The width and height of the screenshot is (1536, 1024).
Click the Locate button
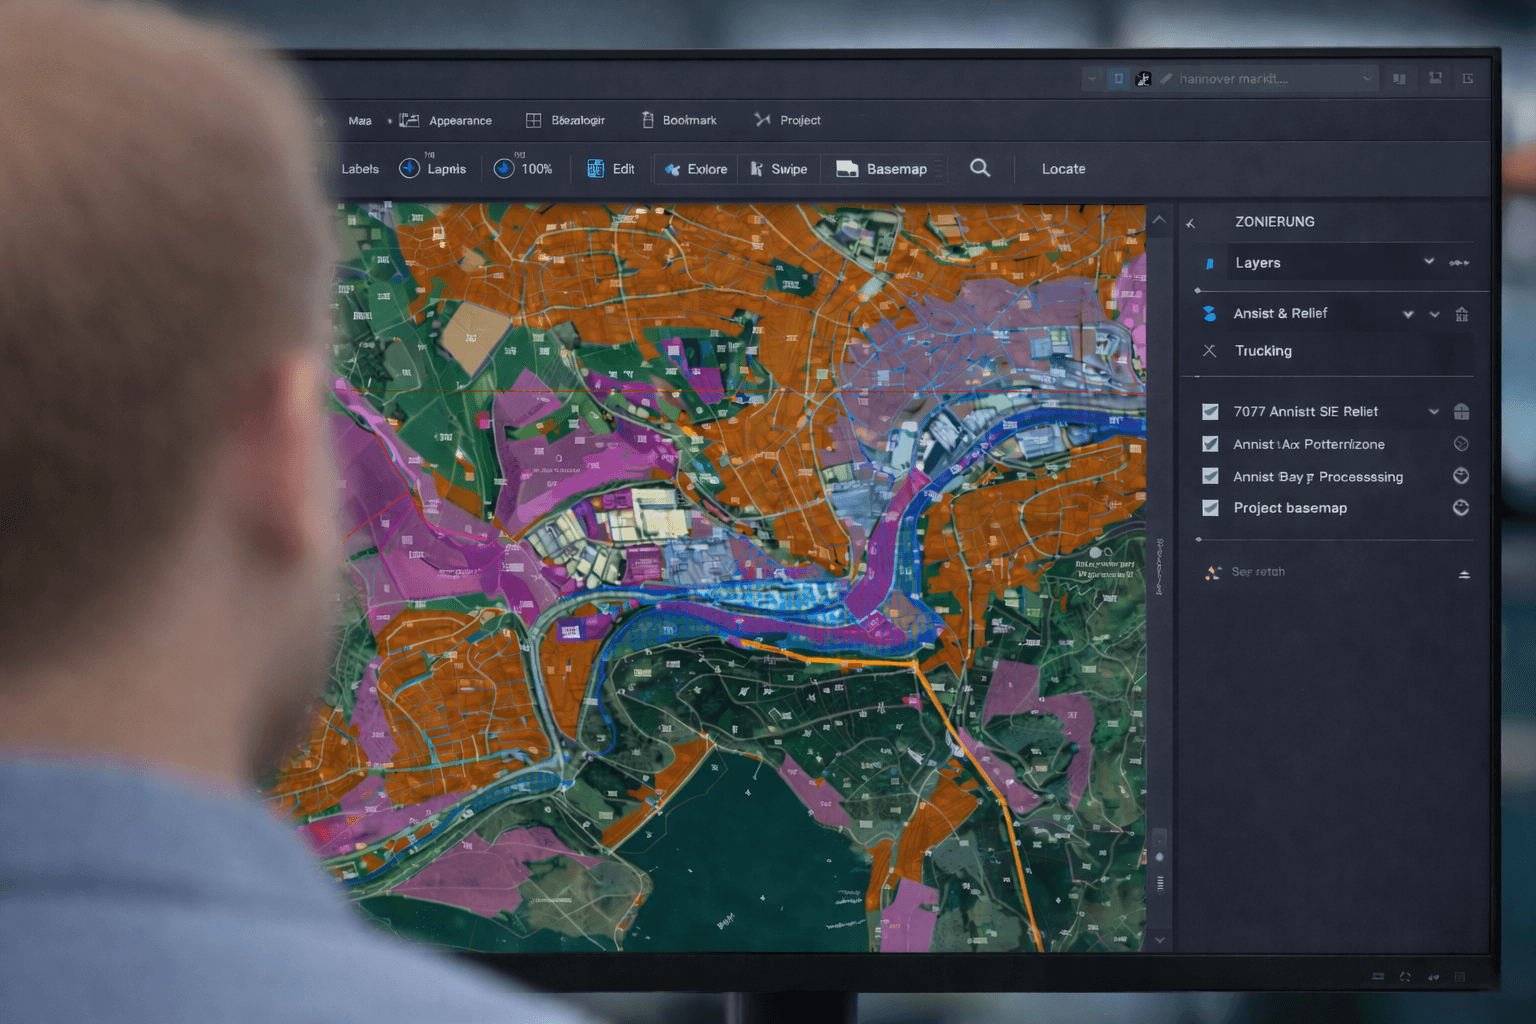[x=1063, y=169]
